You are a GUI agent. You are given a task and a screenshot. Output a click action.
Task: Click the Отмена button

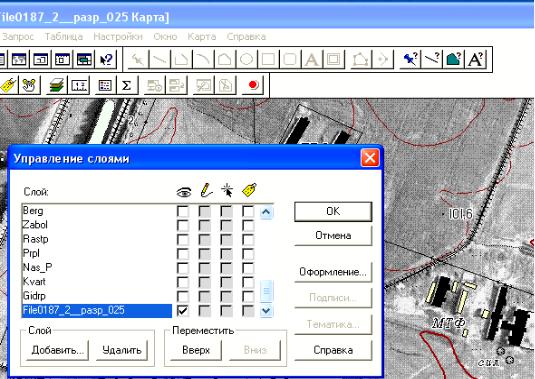[333, 236]
